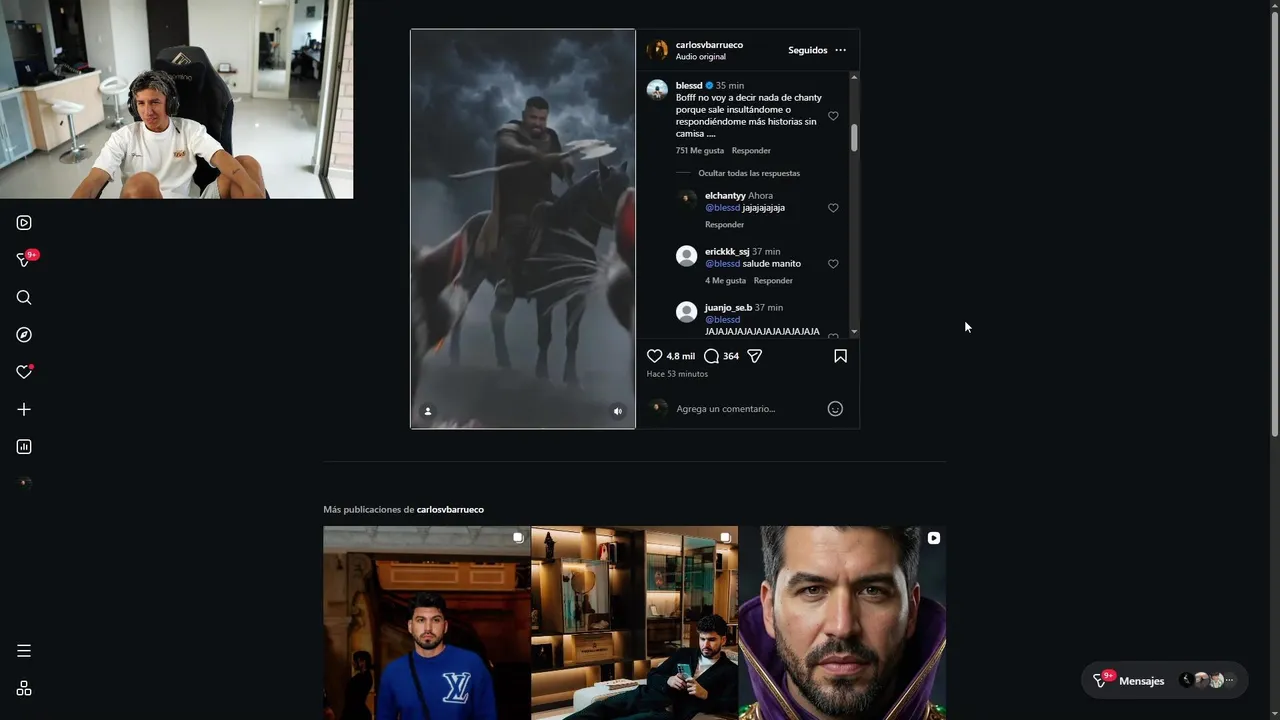The height and width of the screenshot is (720, 1280).
Task: Open Audio original link
Action: click(700, 57)
